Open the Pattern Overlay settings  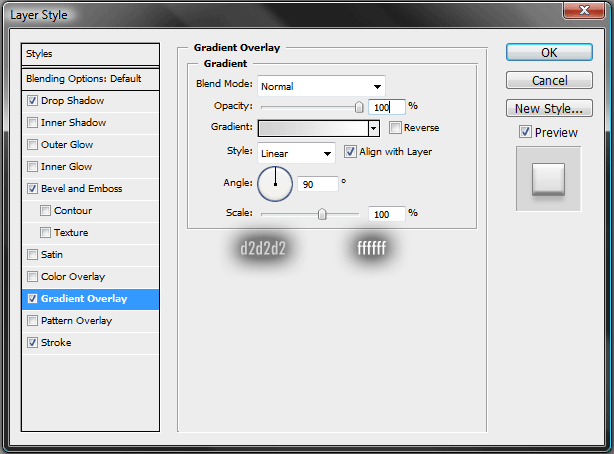tap(76, 320)
